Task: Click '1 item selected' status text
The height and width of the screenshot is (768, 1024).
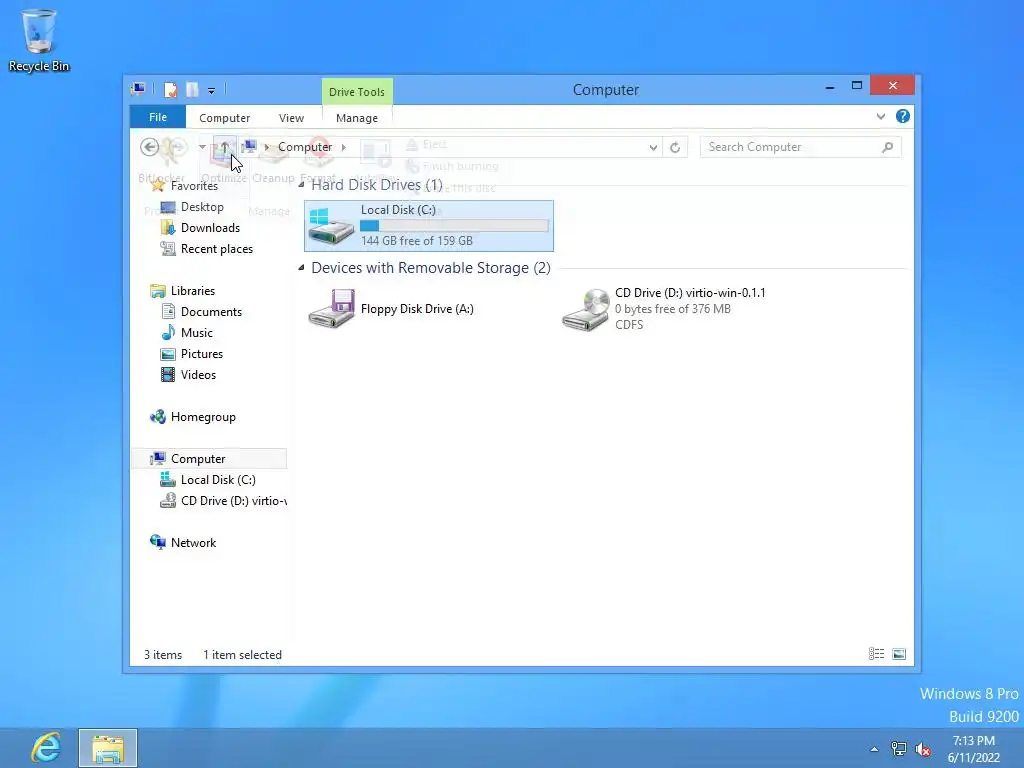Action: click(242, 654)
